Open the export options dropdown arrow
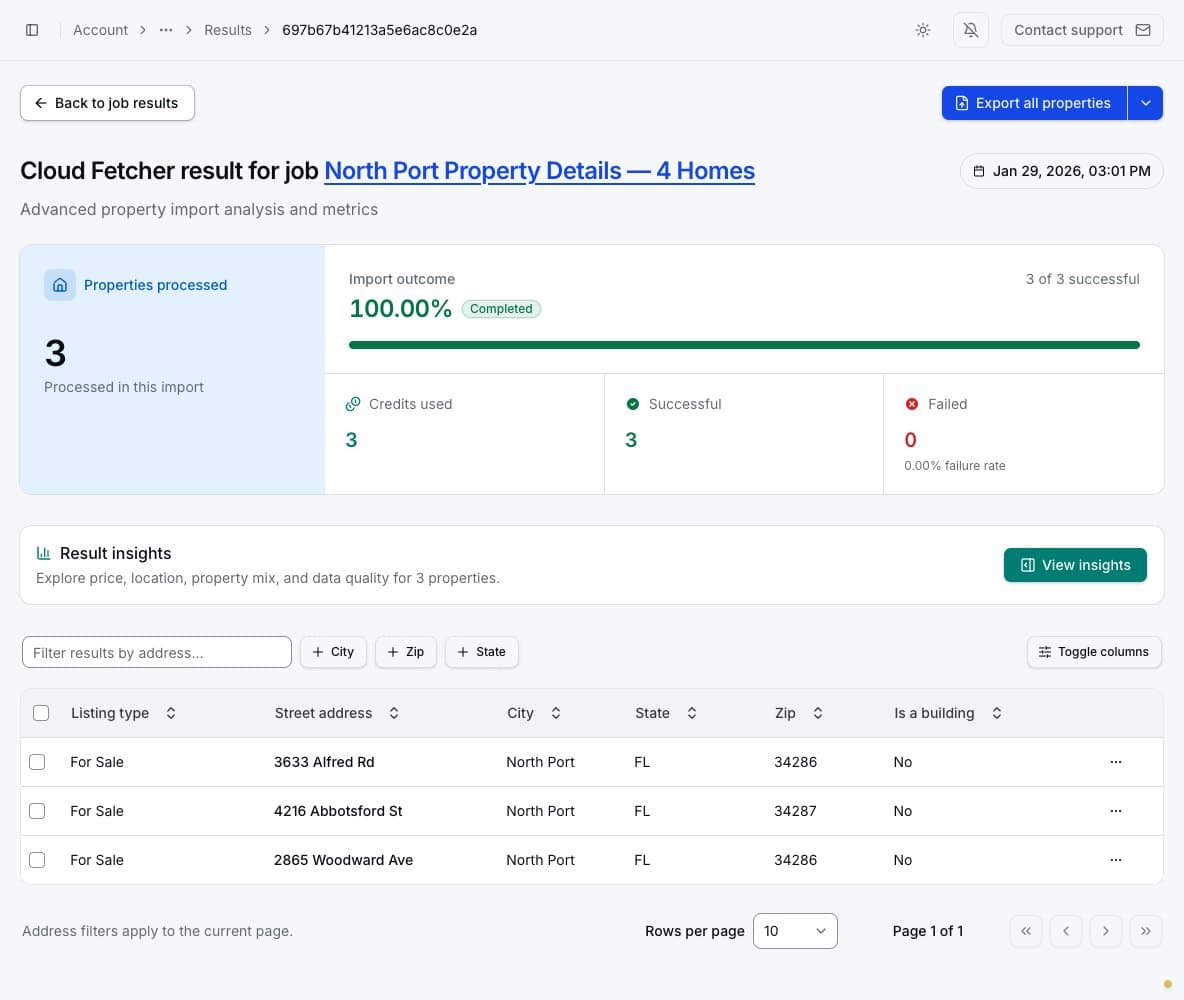 pyautogui.click(x=1145, y=103)
